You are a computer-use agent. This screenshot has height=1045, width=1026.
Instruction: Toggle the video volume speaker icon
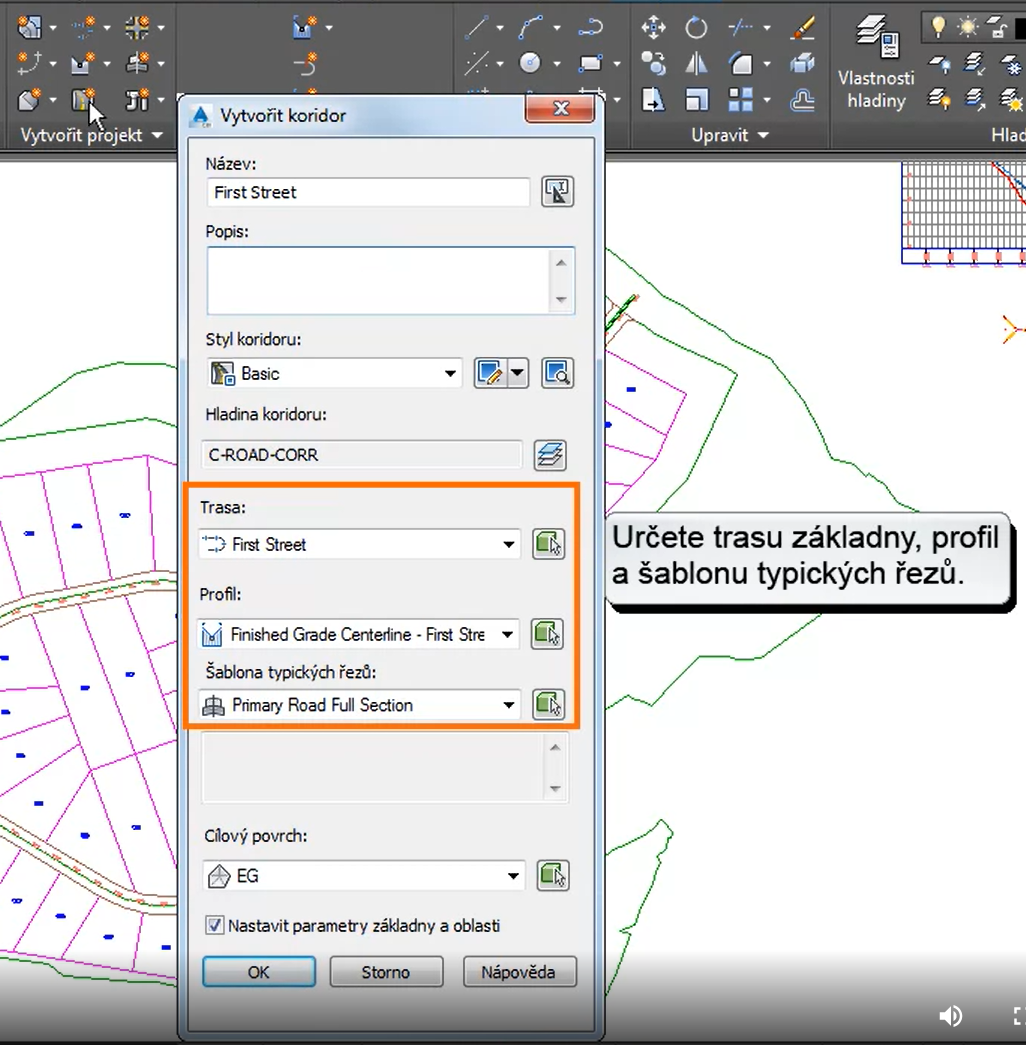click(x=950, y=1016)
